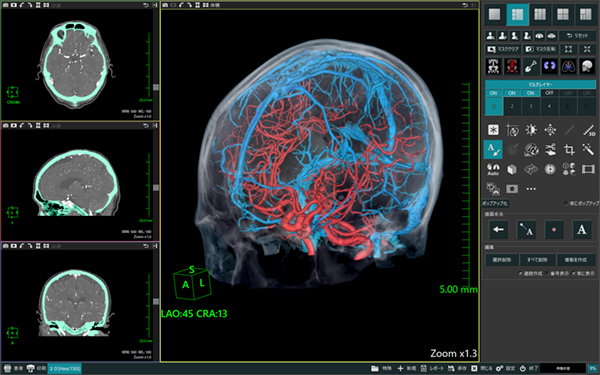This screenshot has height=375, width=600.
Task: Click the kidney preset icon
Action: (x=549, y=66)
